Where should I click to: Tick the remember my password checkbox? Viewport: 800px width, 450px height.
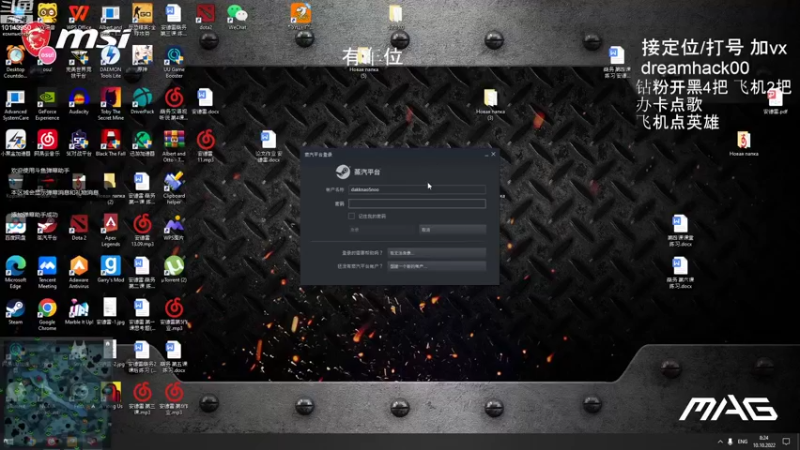tap(352, 216)
